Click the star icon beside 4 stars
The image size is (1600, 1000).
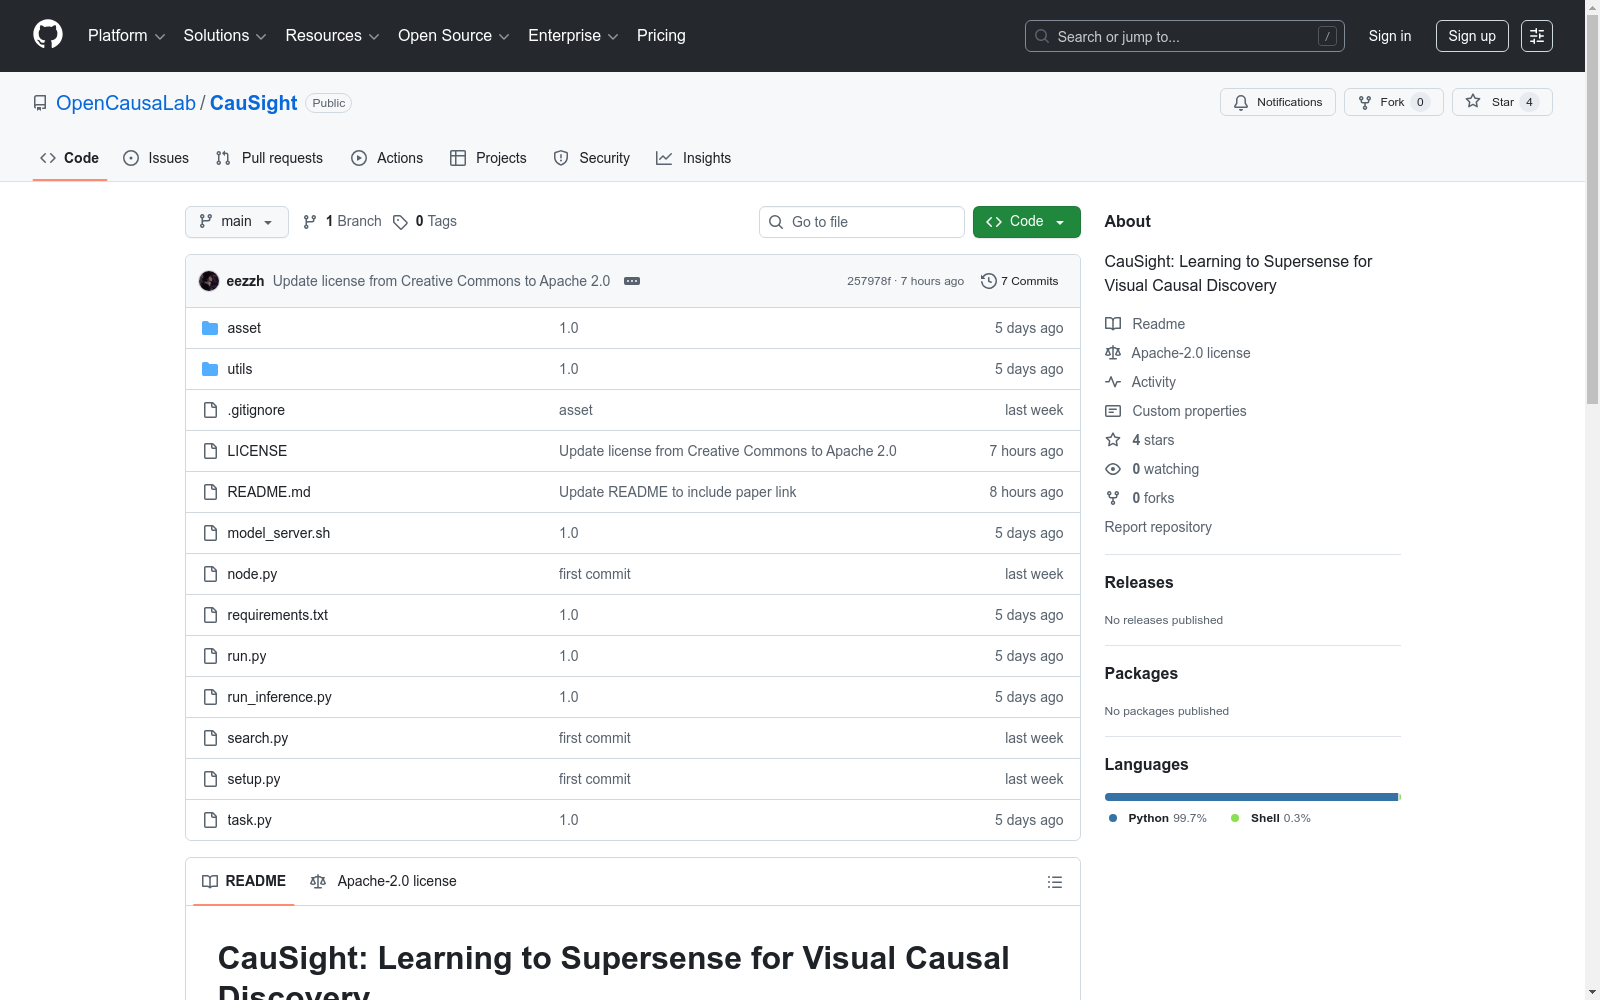point(1113,440)
